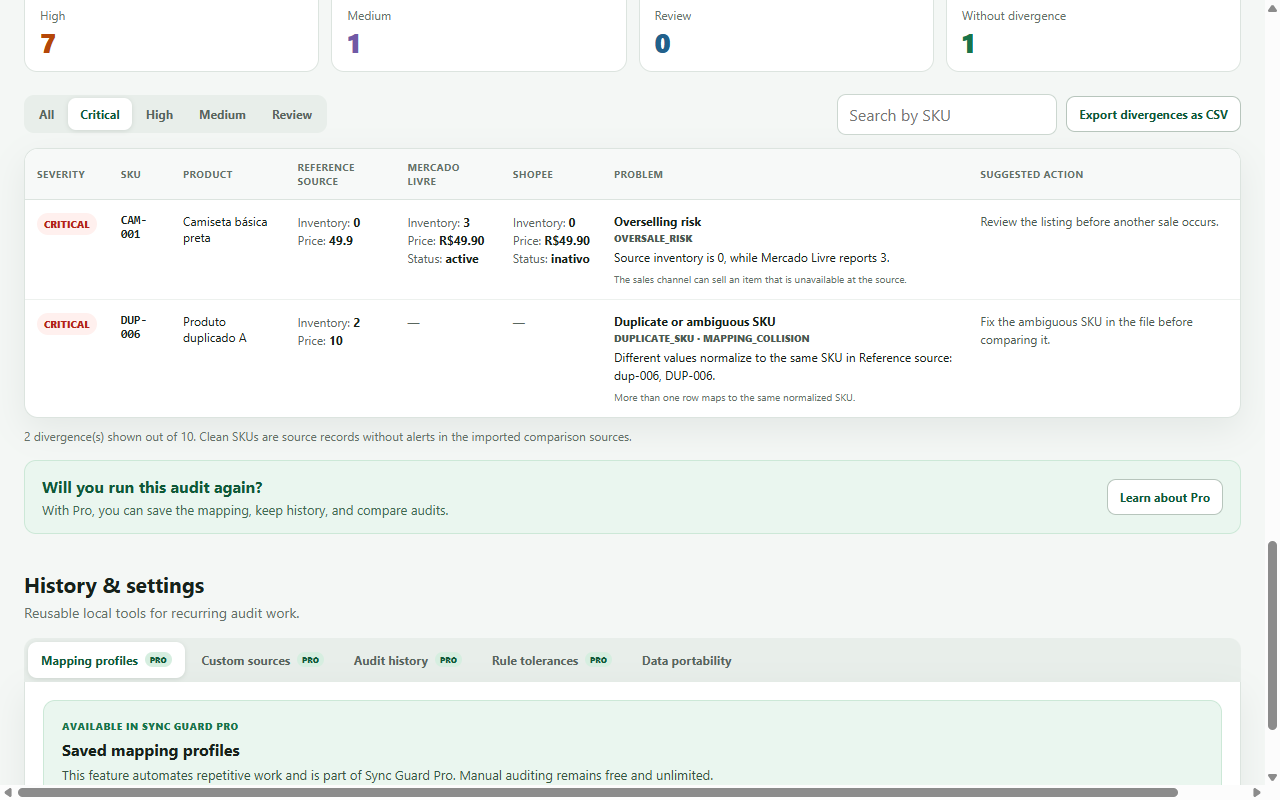
Task: Click the PRO badge on Custom sources
Action: [311, 660]
